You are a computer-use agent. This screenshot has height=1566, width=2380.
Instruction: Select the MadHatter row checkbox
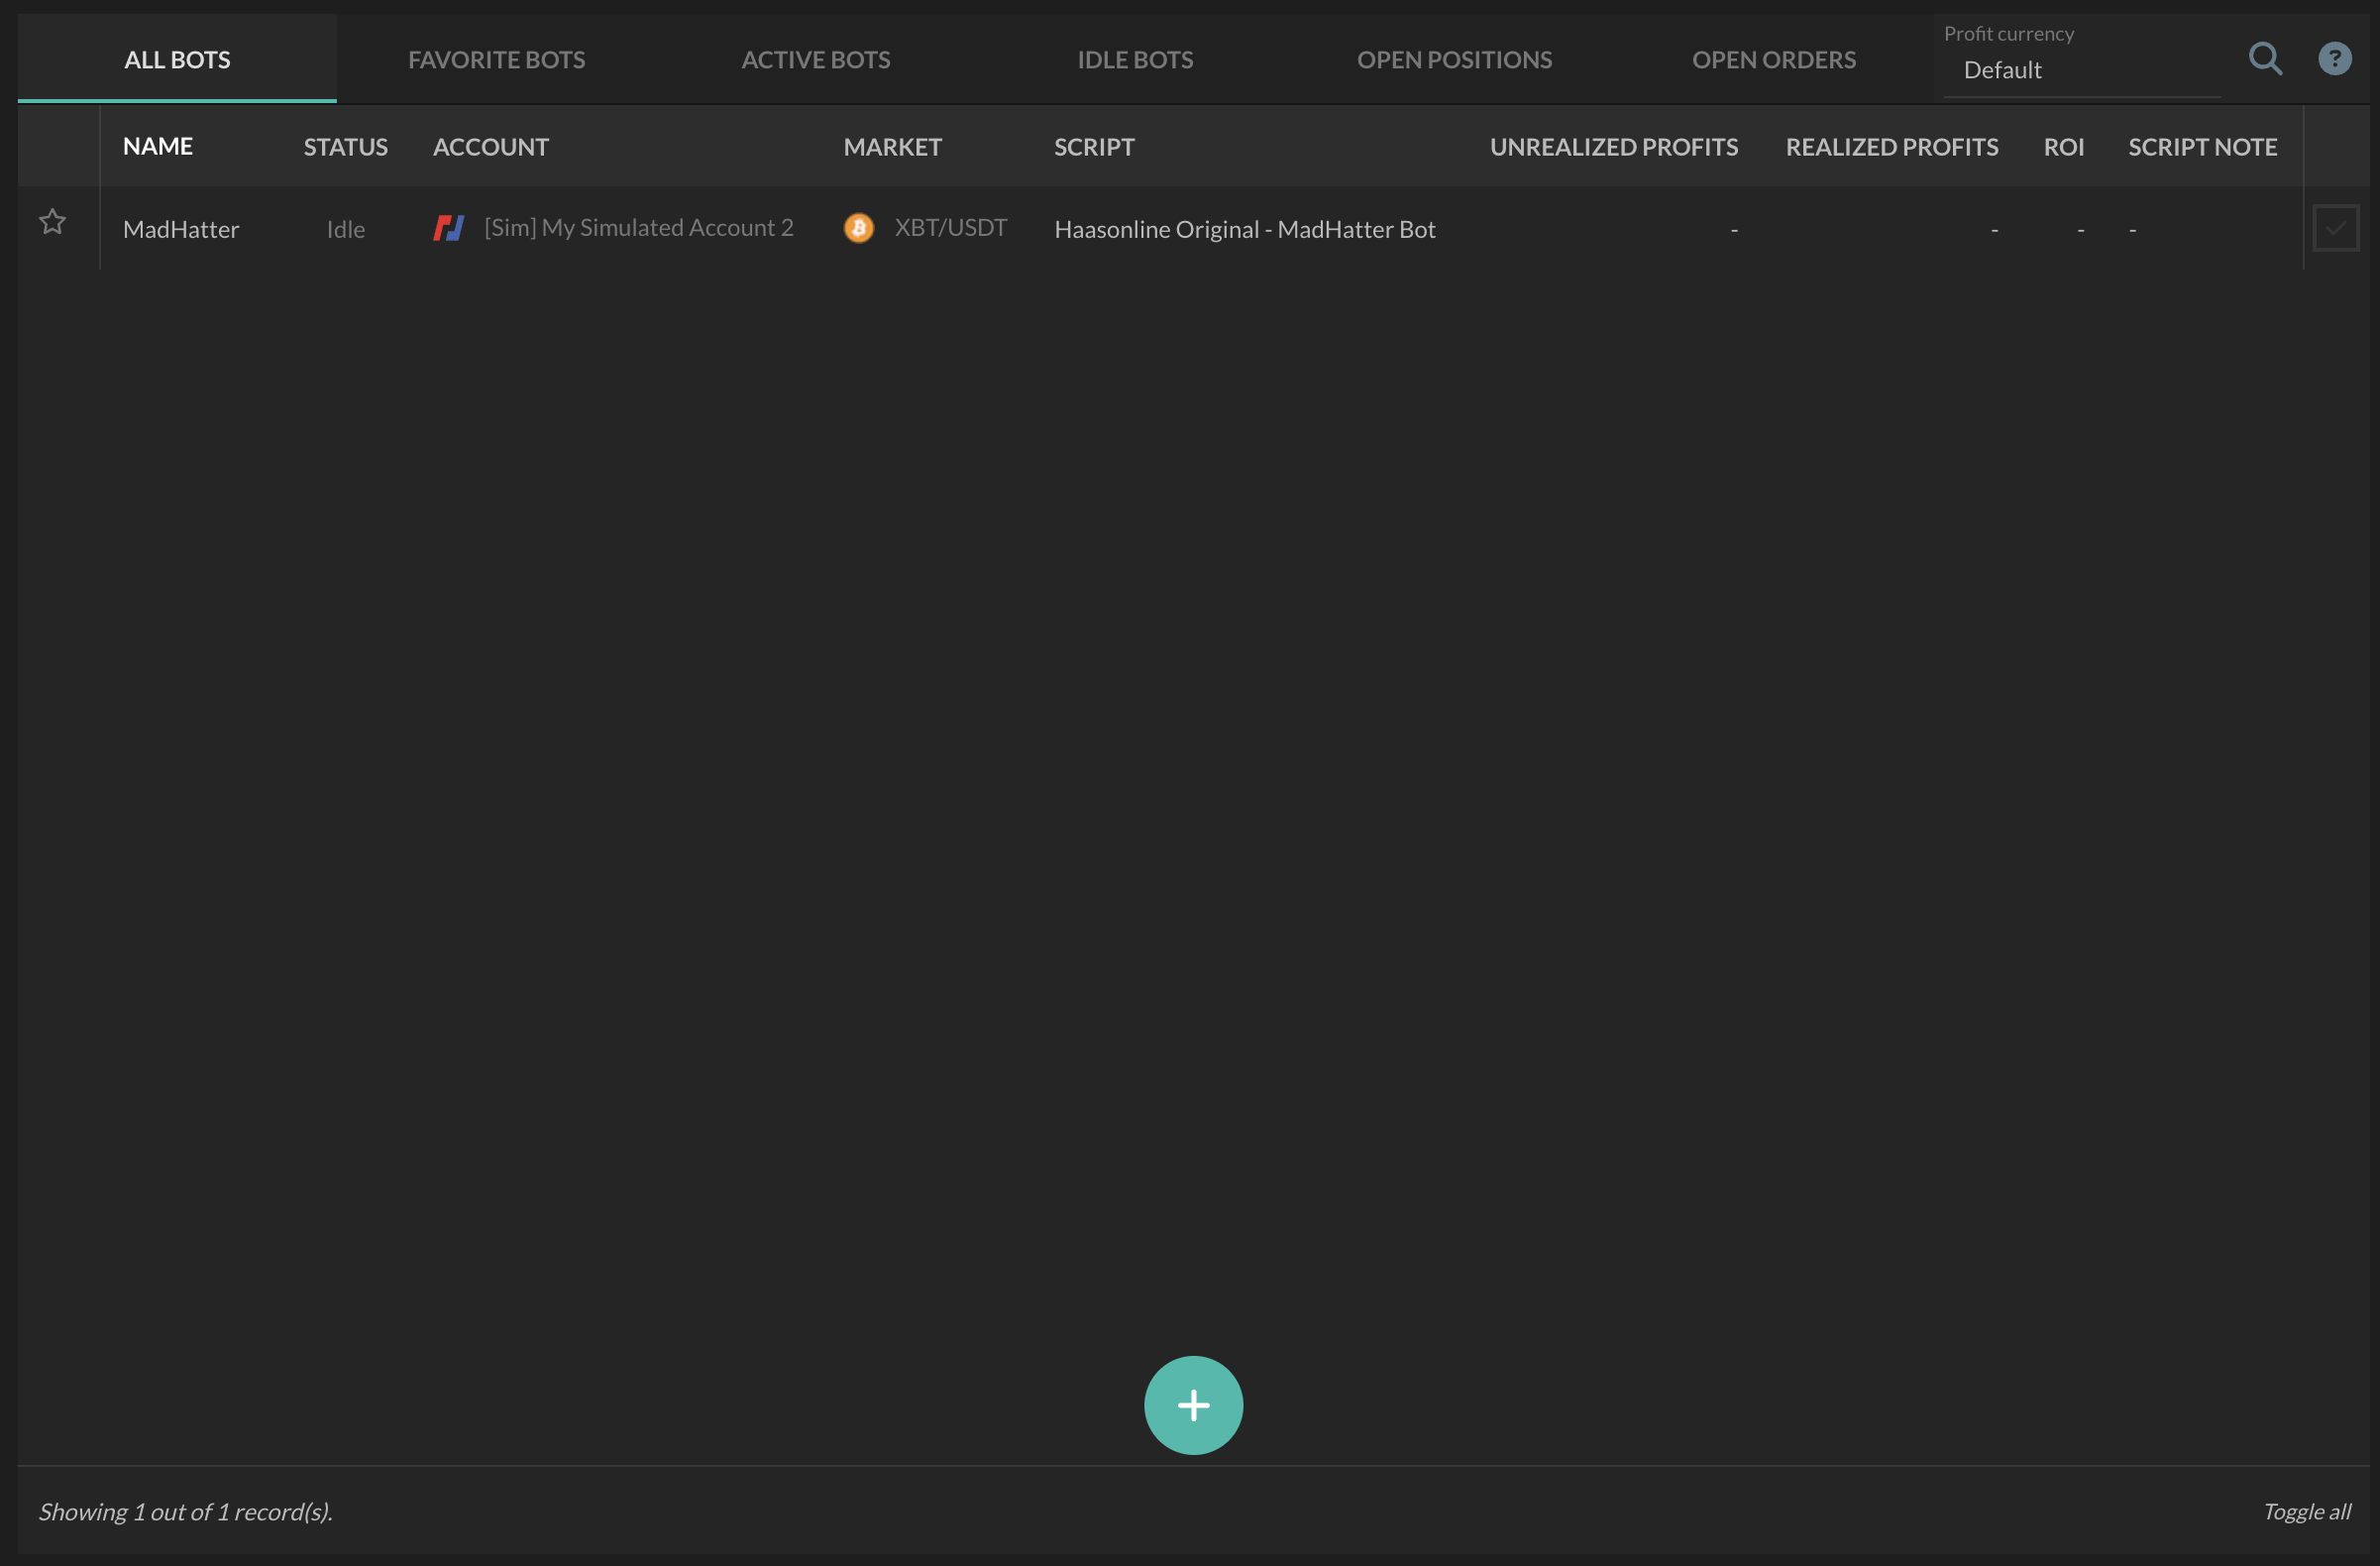pos(2336,227)
